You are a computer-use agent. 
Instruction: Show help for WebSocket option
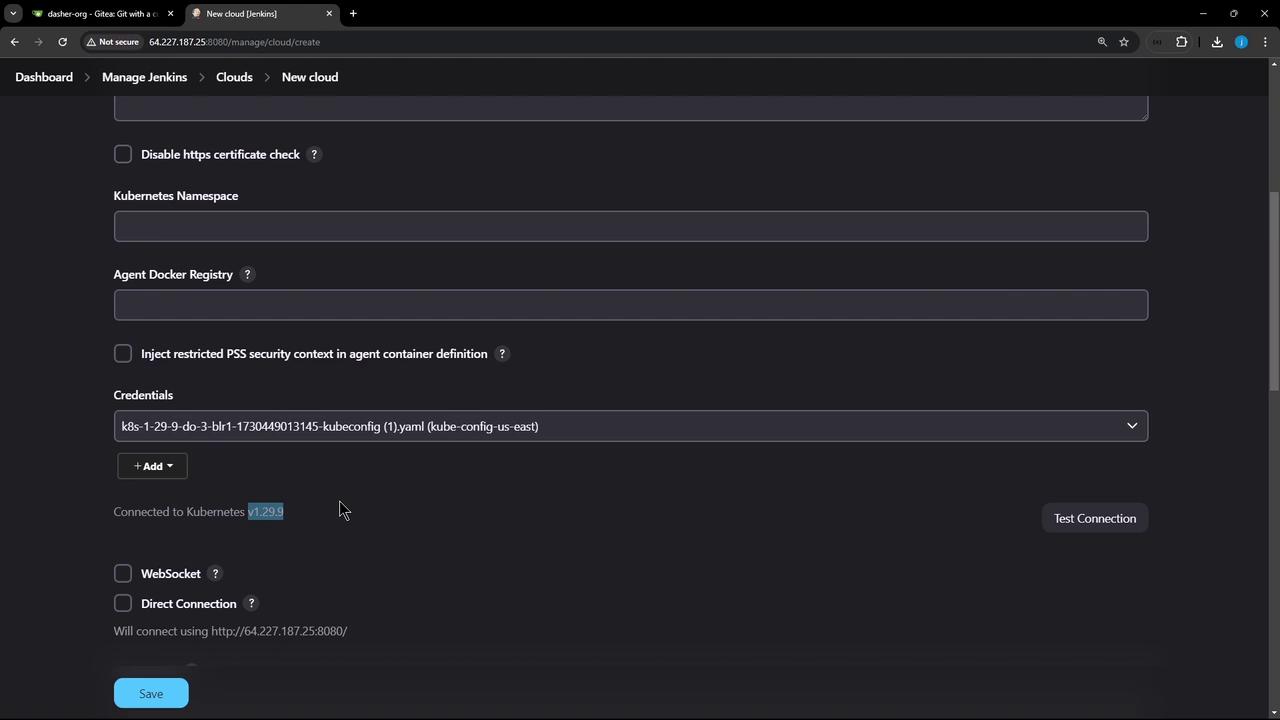point(215,574)
